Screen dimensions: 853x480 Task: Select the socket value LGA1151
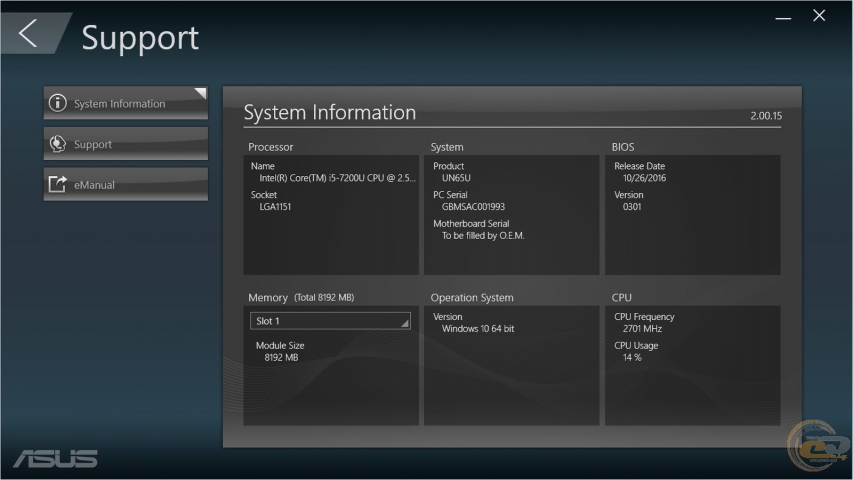[275, 207]
